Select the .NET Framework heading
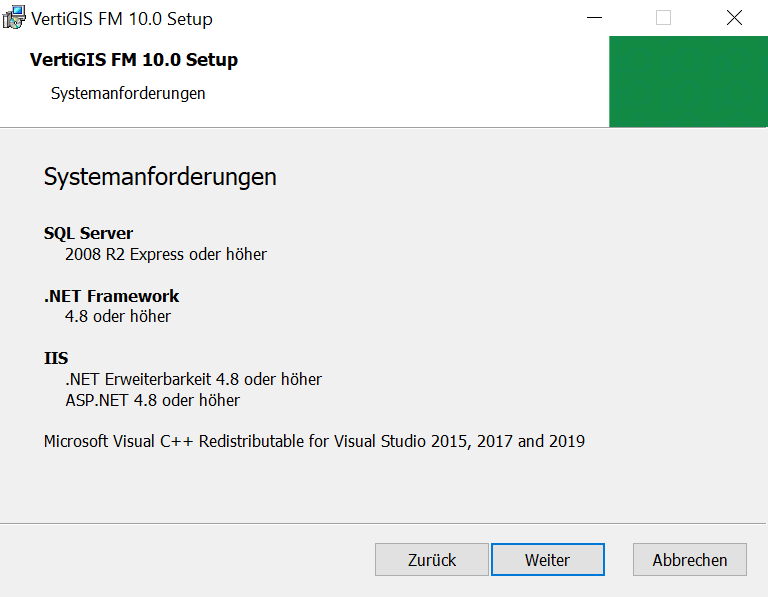The height and width of the screenshot is (597, 768). 112,296
